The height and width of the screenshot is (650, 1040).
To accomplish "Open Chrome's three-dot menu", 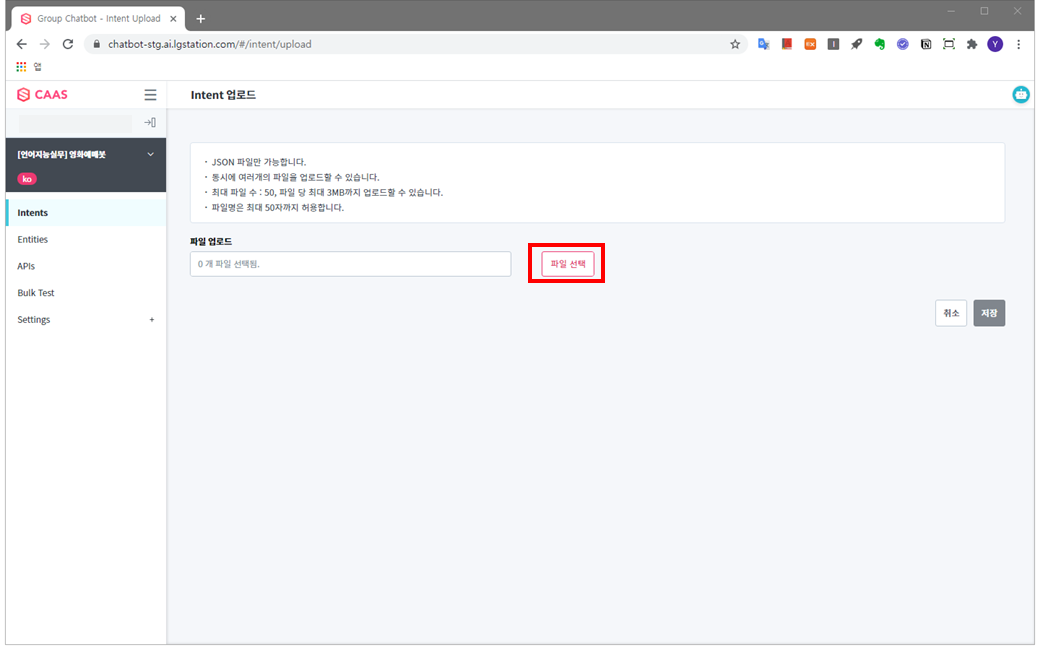I will click(1019, 44).
